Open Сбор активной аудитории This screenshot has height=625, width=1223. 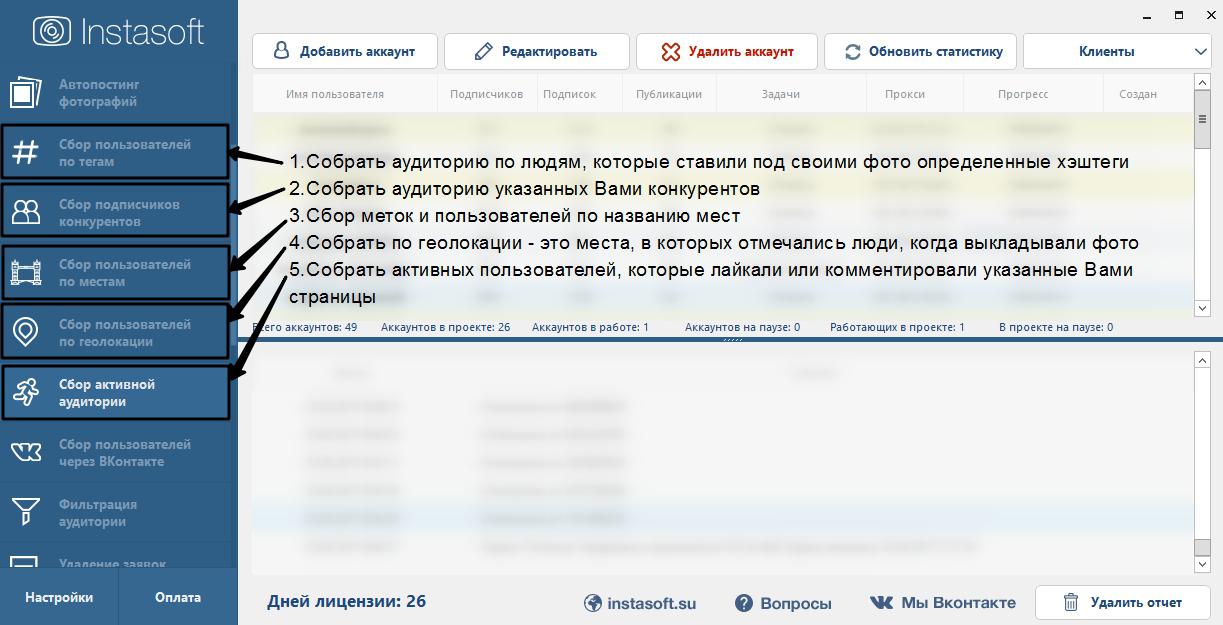pyautogui.click(x=115, y=393)
